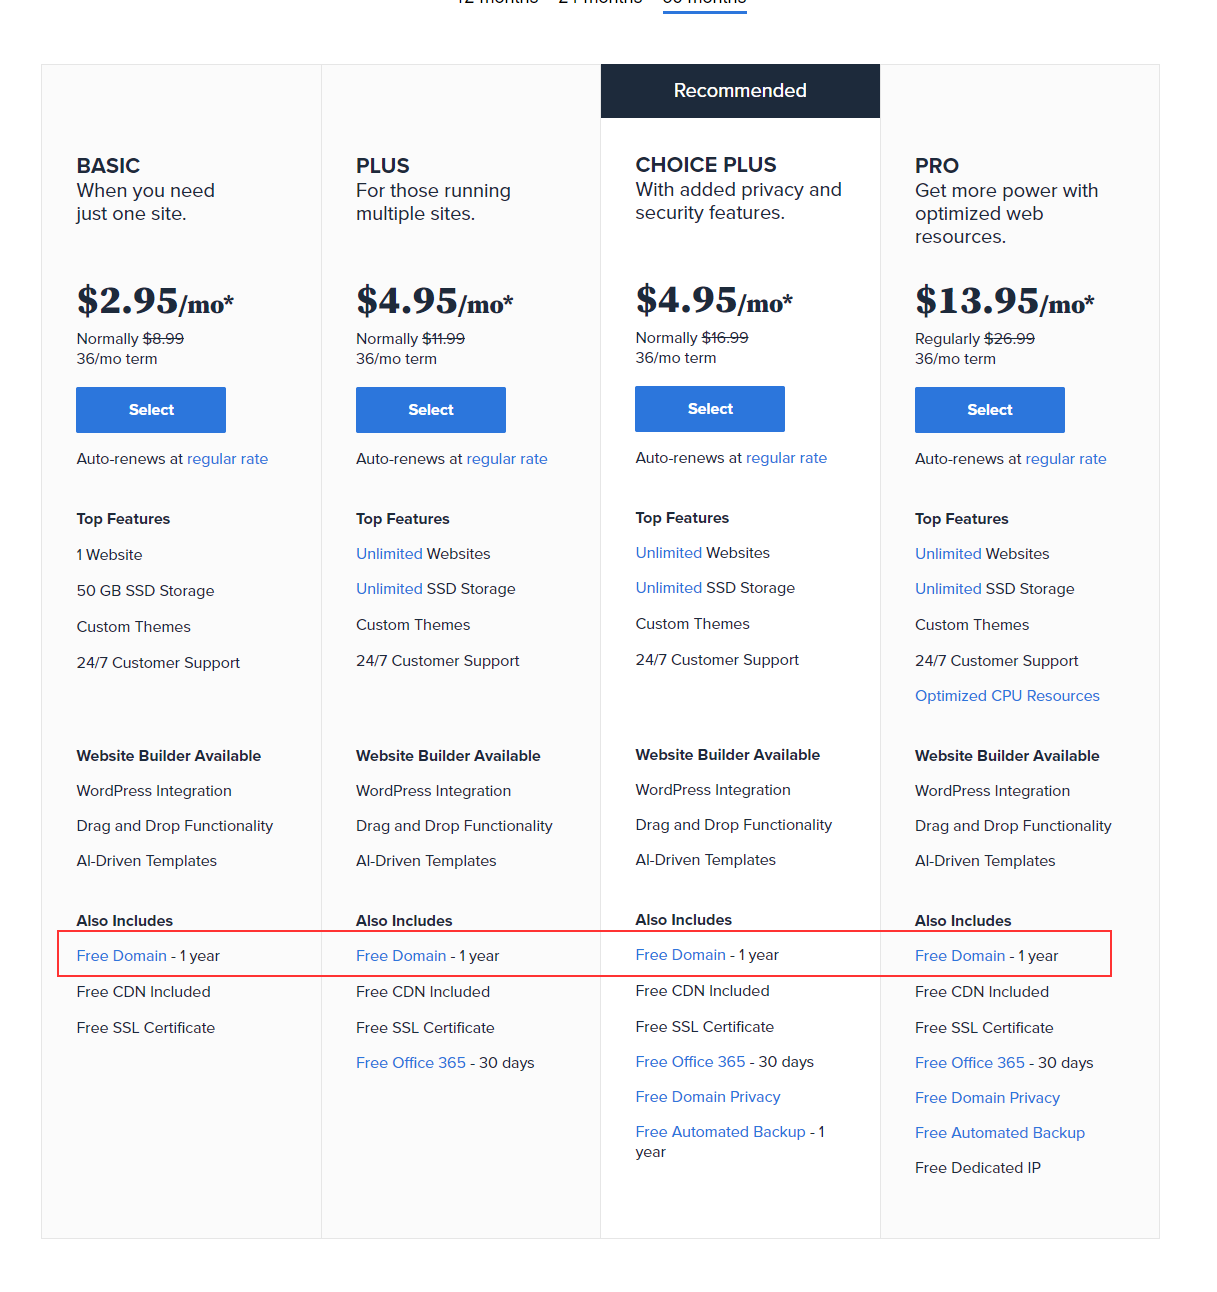This screenshot has height=1292, width=1217.
Task: Open regular rate link under Basic plan
Action: click(x=227, y=459)
